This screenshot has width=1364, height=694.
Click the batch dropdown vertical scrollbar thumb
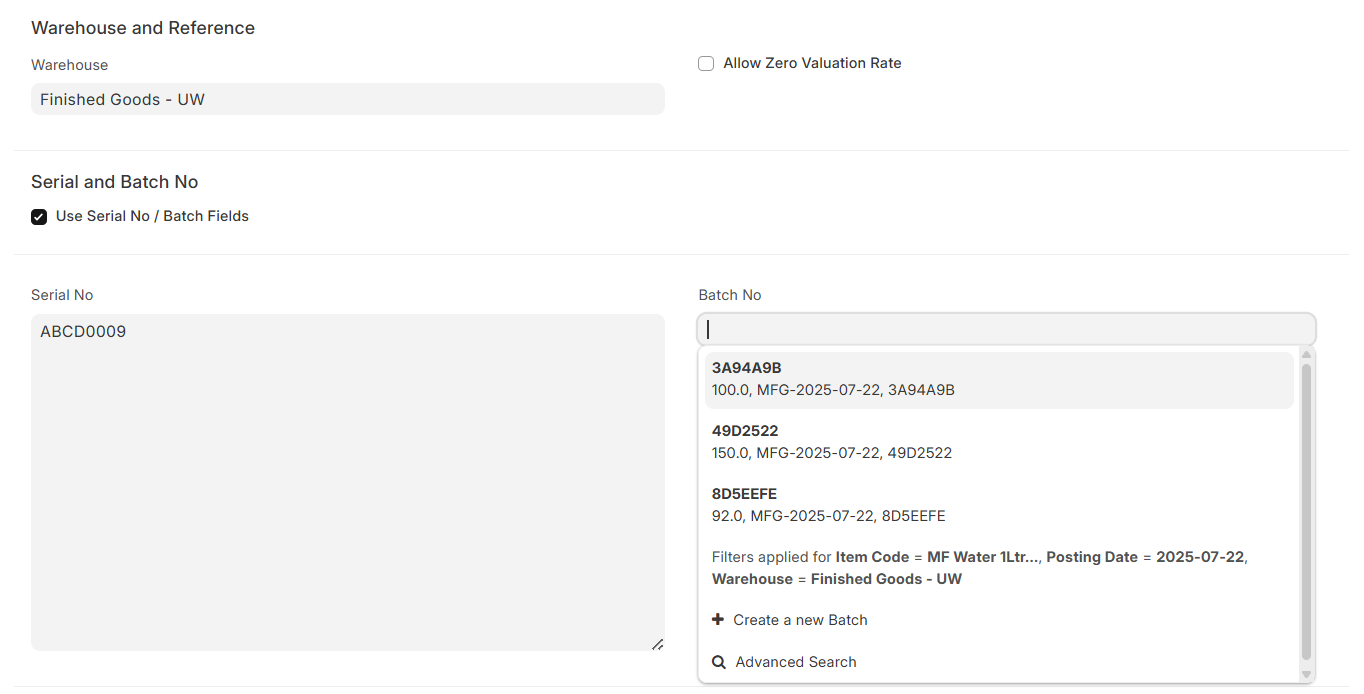[x=1306, y=510]
